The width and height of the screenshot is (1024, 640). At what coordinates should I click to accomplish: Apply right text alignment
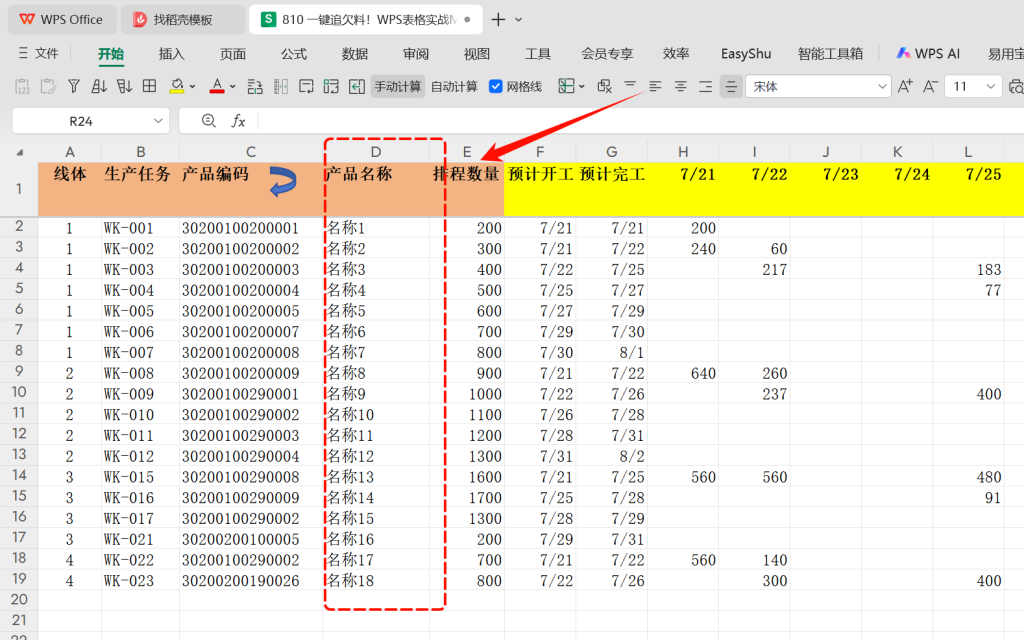pyautogui.click(x=705, y=86)
